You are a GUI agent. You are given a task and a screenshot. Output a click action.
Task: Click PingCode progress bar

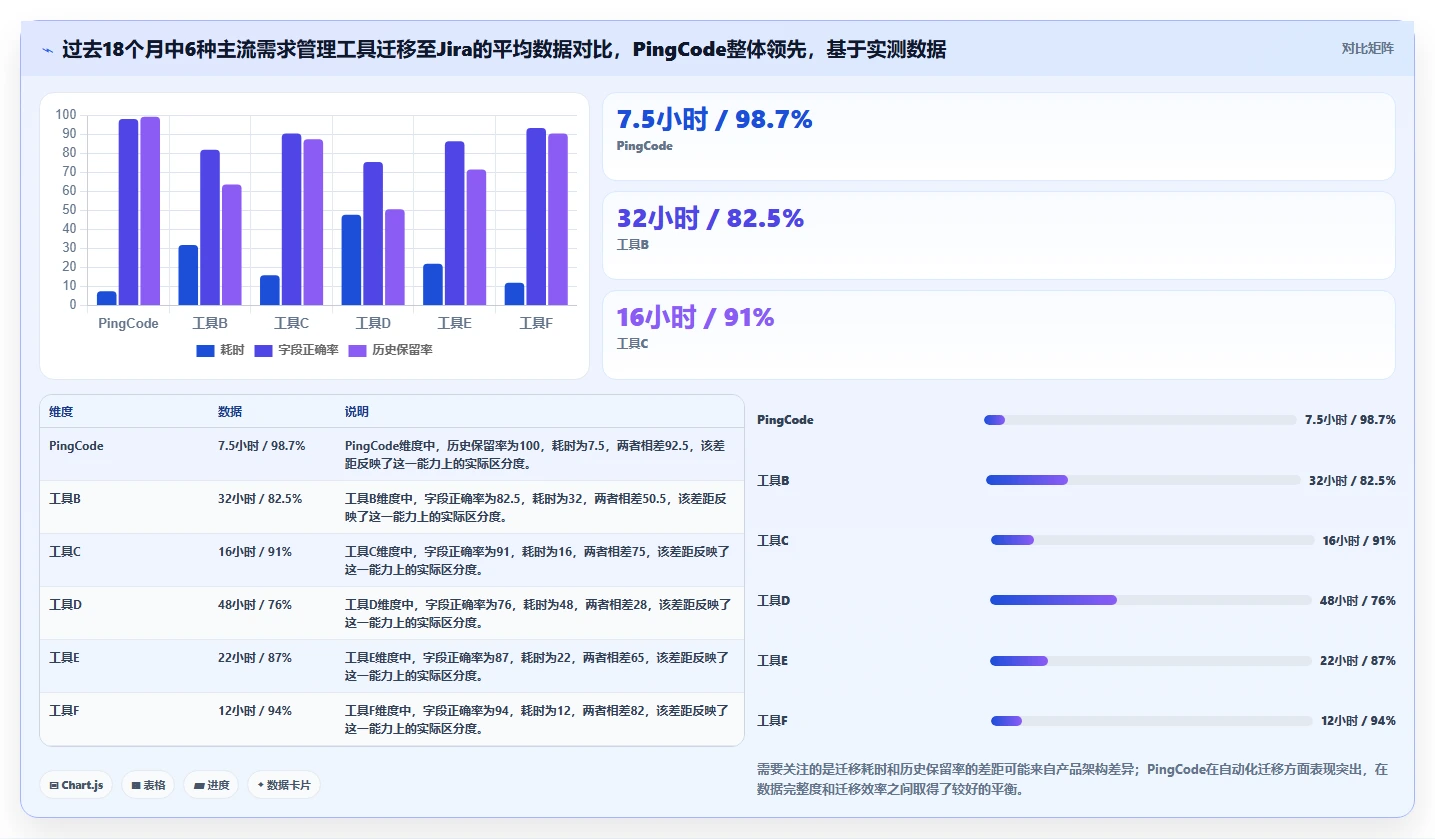[x=1140, y=420]
